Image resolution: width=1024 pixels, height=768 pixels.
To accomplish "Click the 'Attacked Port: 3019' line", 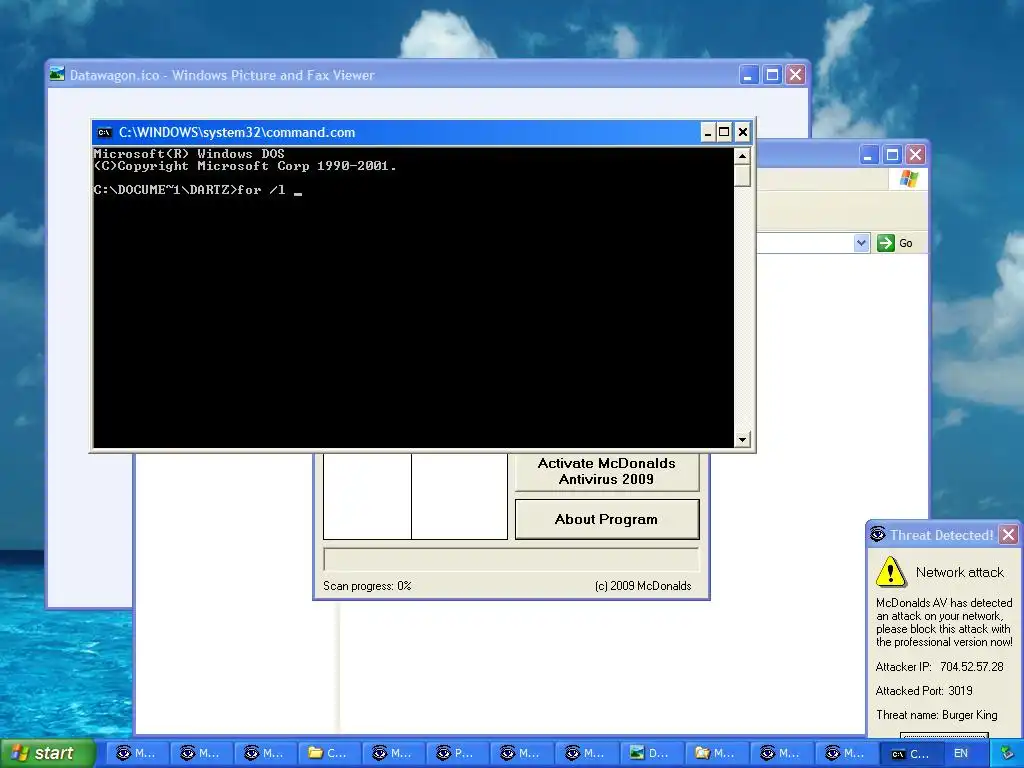I will pyautogui.click(x=923, y=691).
